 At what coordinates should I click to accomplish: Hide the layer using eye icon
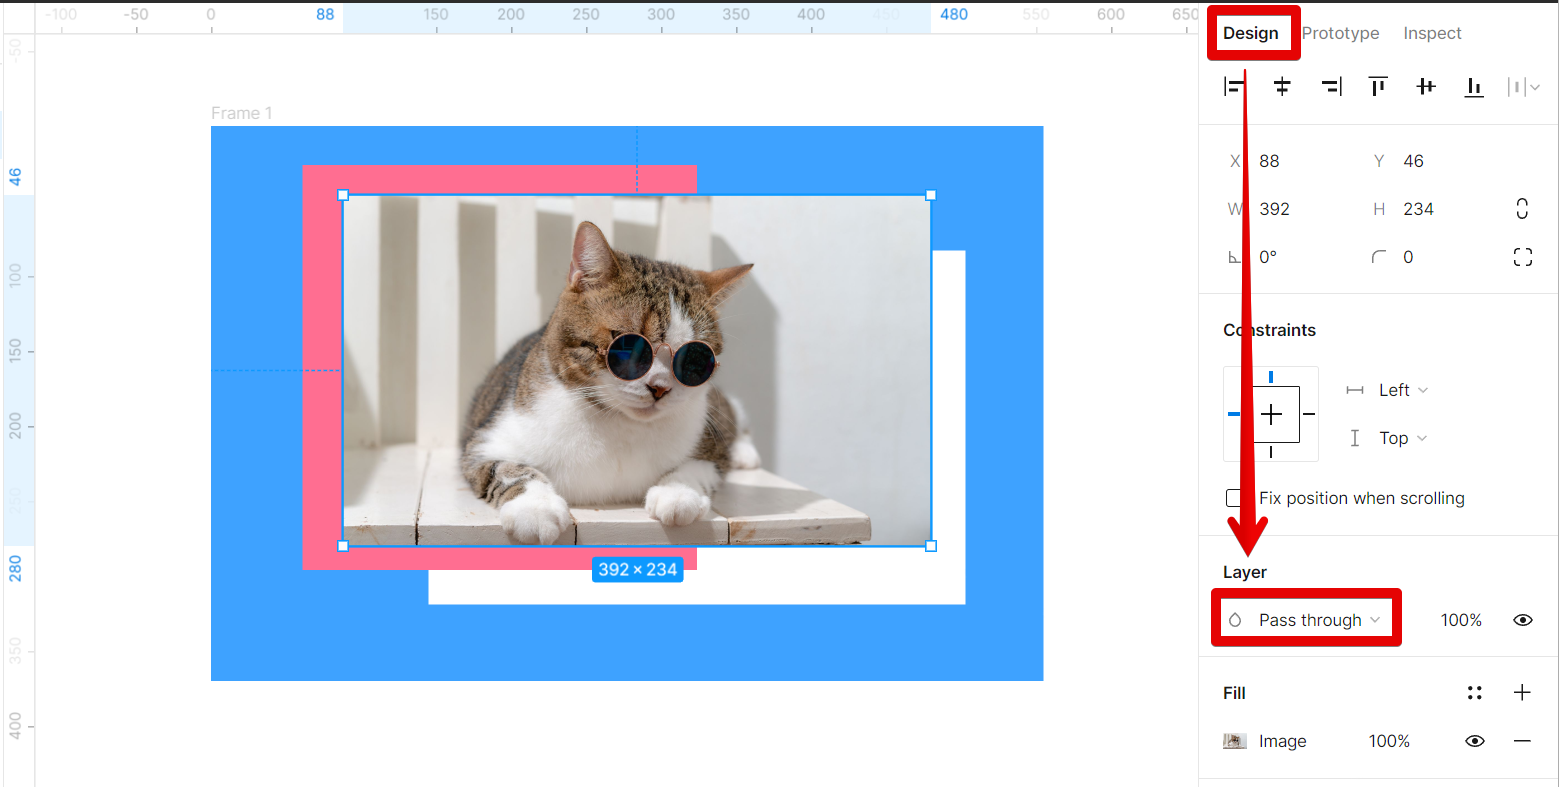coord(1522,620)
